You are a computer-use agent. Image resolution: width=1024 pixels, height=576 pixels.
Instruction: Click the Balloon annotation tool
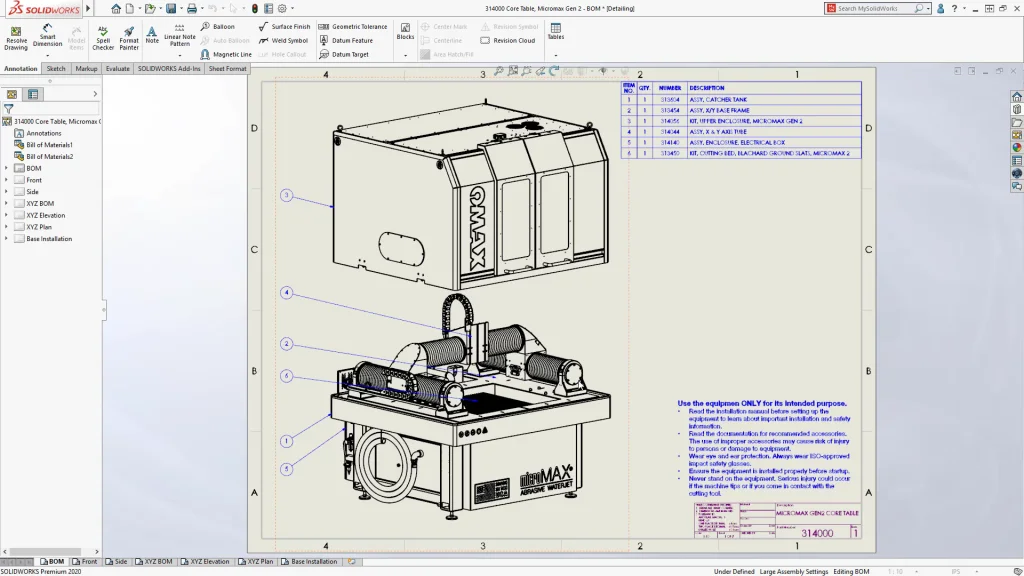tap(218, 27)
